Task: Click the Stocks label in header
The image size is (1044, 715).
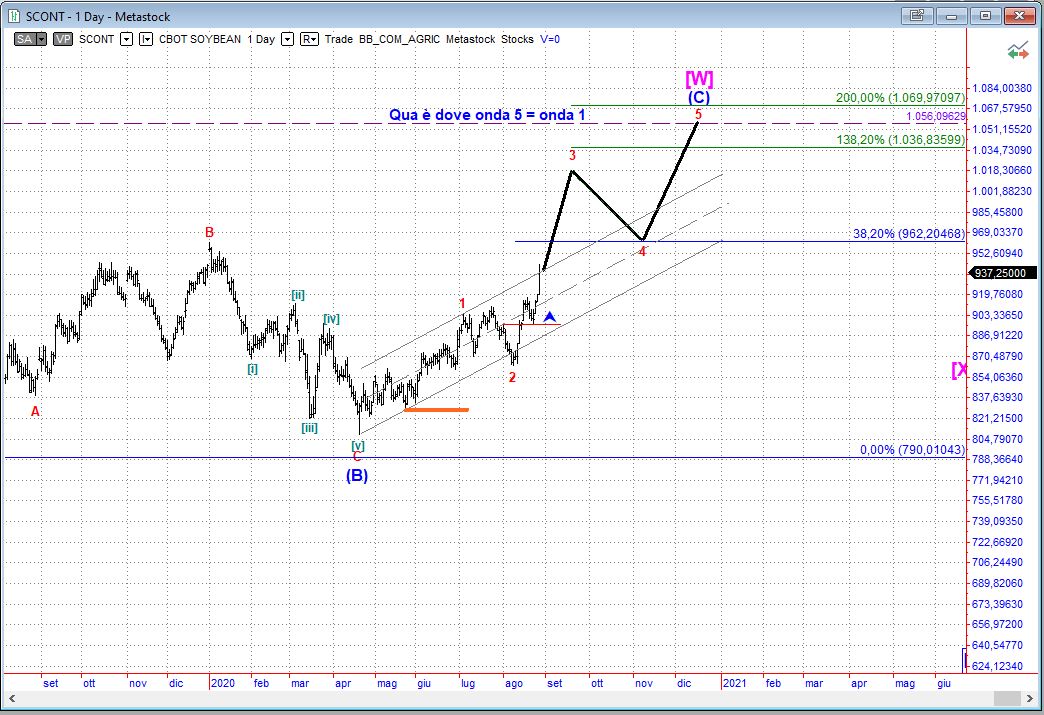Action: coord(517,39)
